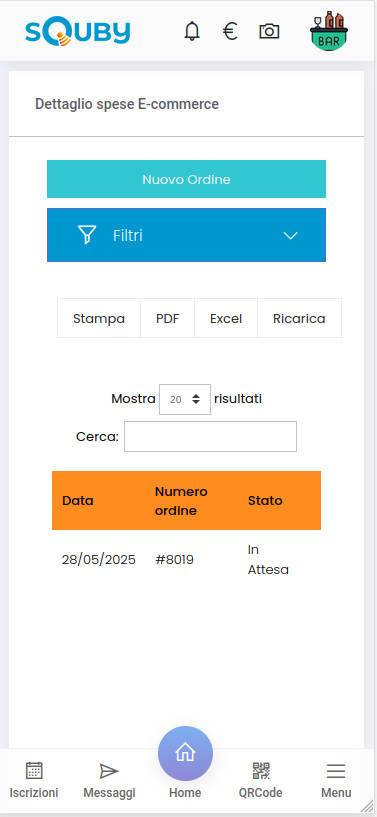The height and width of the screenshot is (817, 377).
Task: Open the Mostra results count dropdown
Action: click(185, 400)
